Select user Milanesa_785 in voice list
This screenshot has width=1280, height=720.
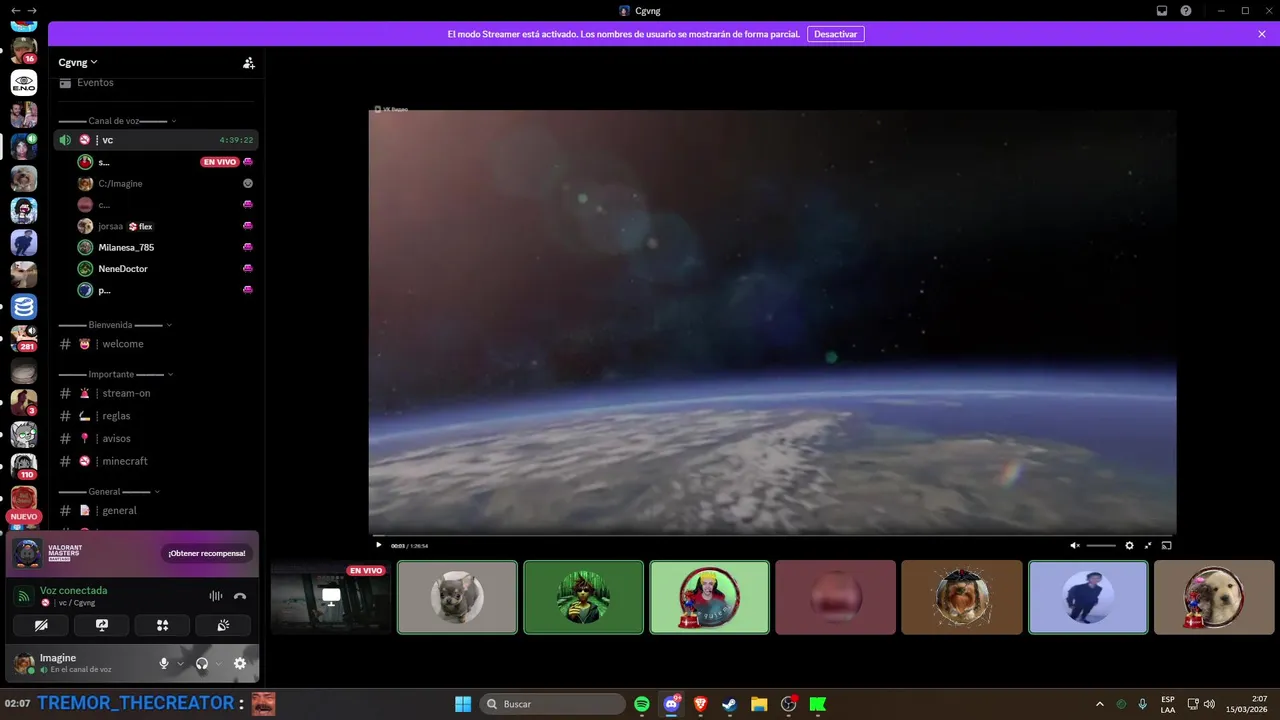tap(126, 247)
